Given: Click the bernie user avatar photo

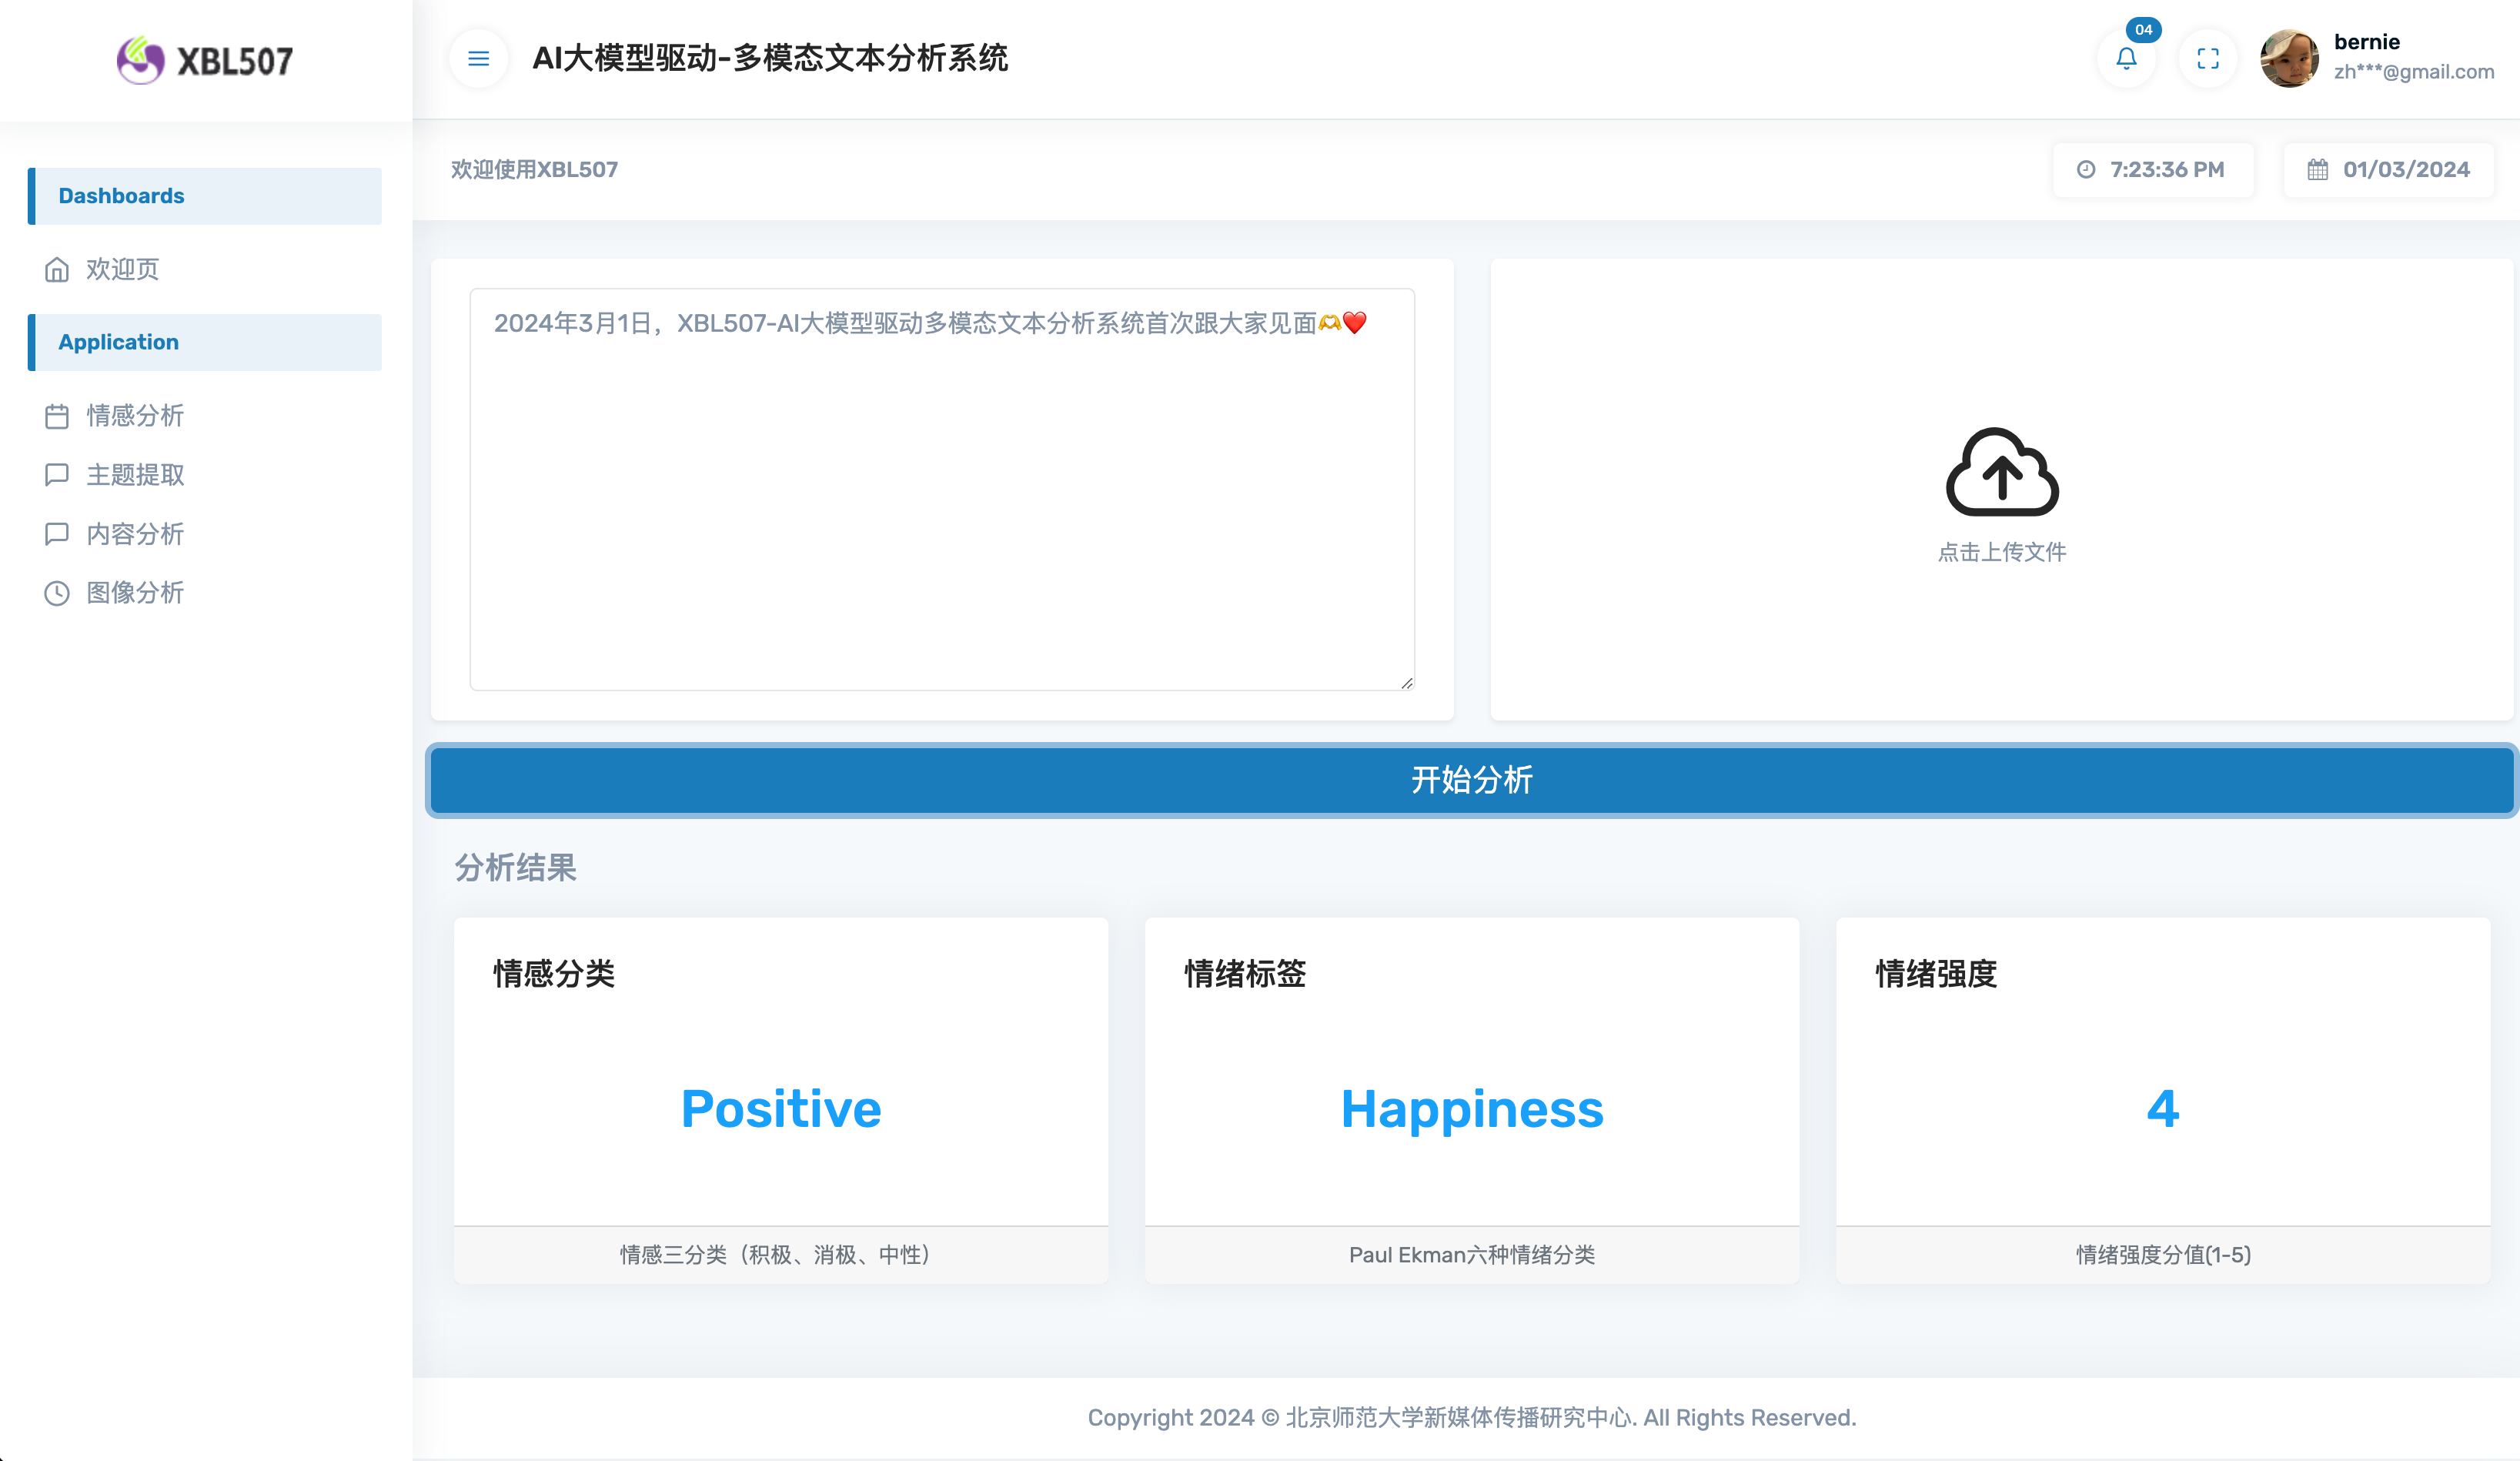Looking at the screenshot, I should (x=2289, y=59).
